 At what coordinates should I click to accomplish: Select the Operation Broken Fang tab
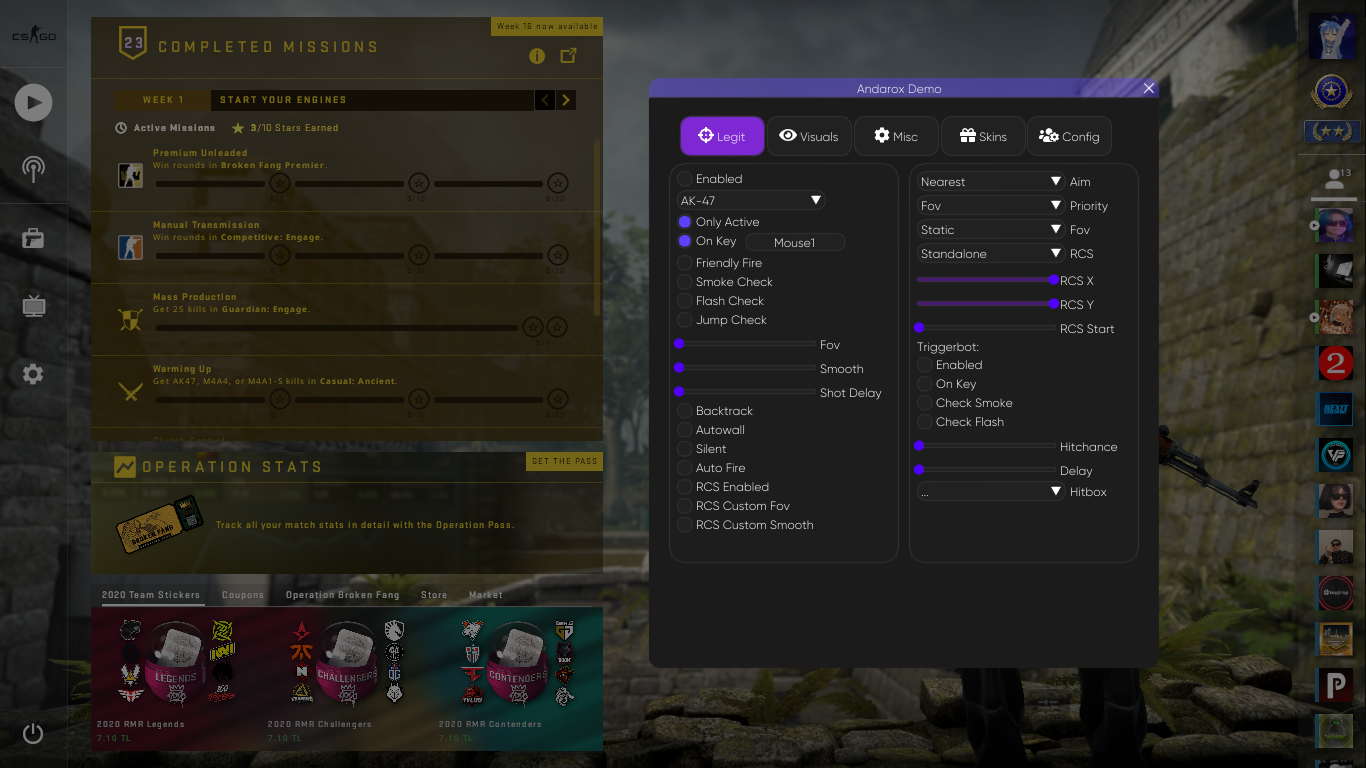[342, 595]
